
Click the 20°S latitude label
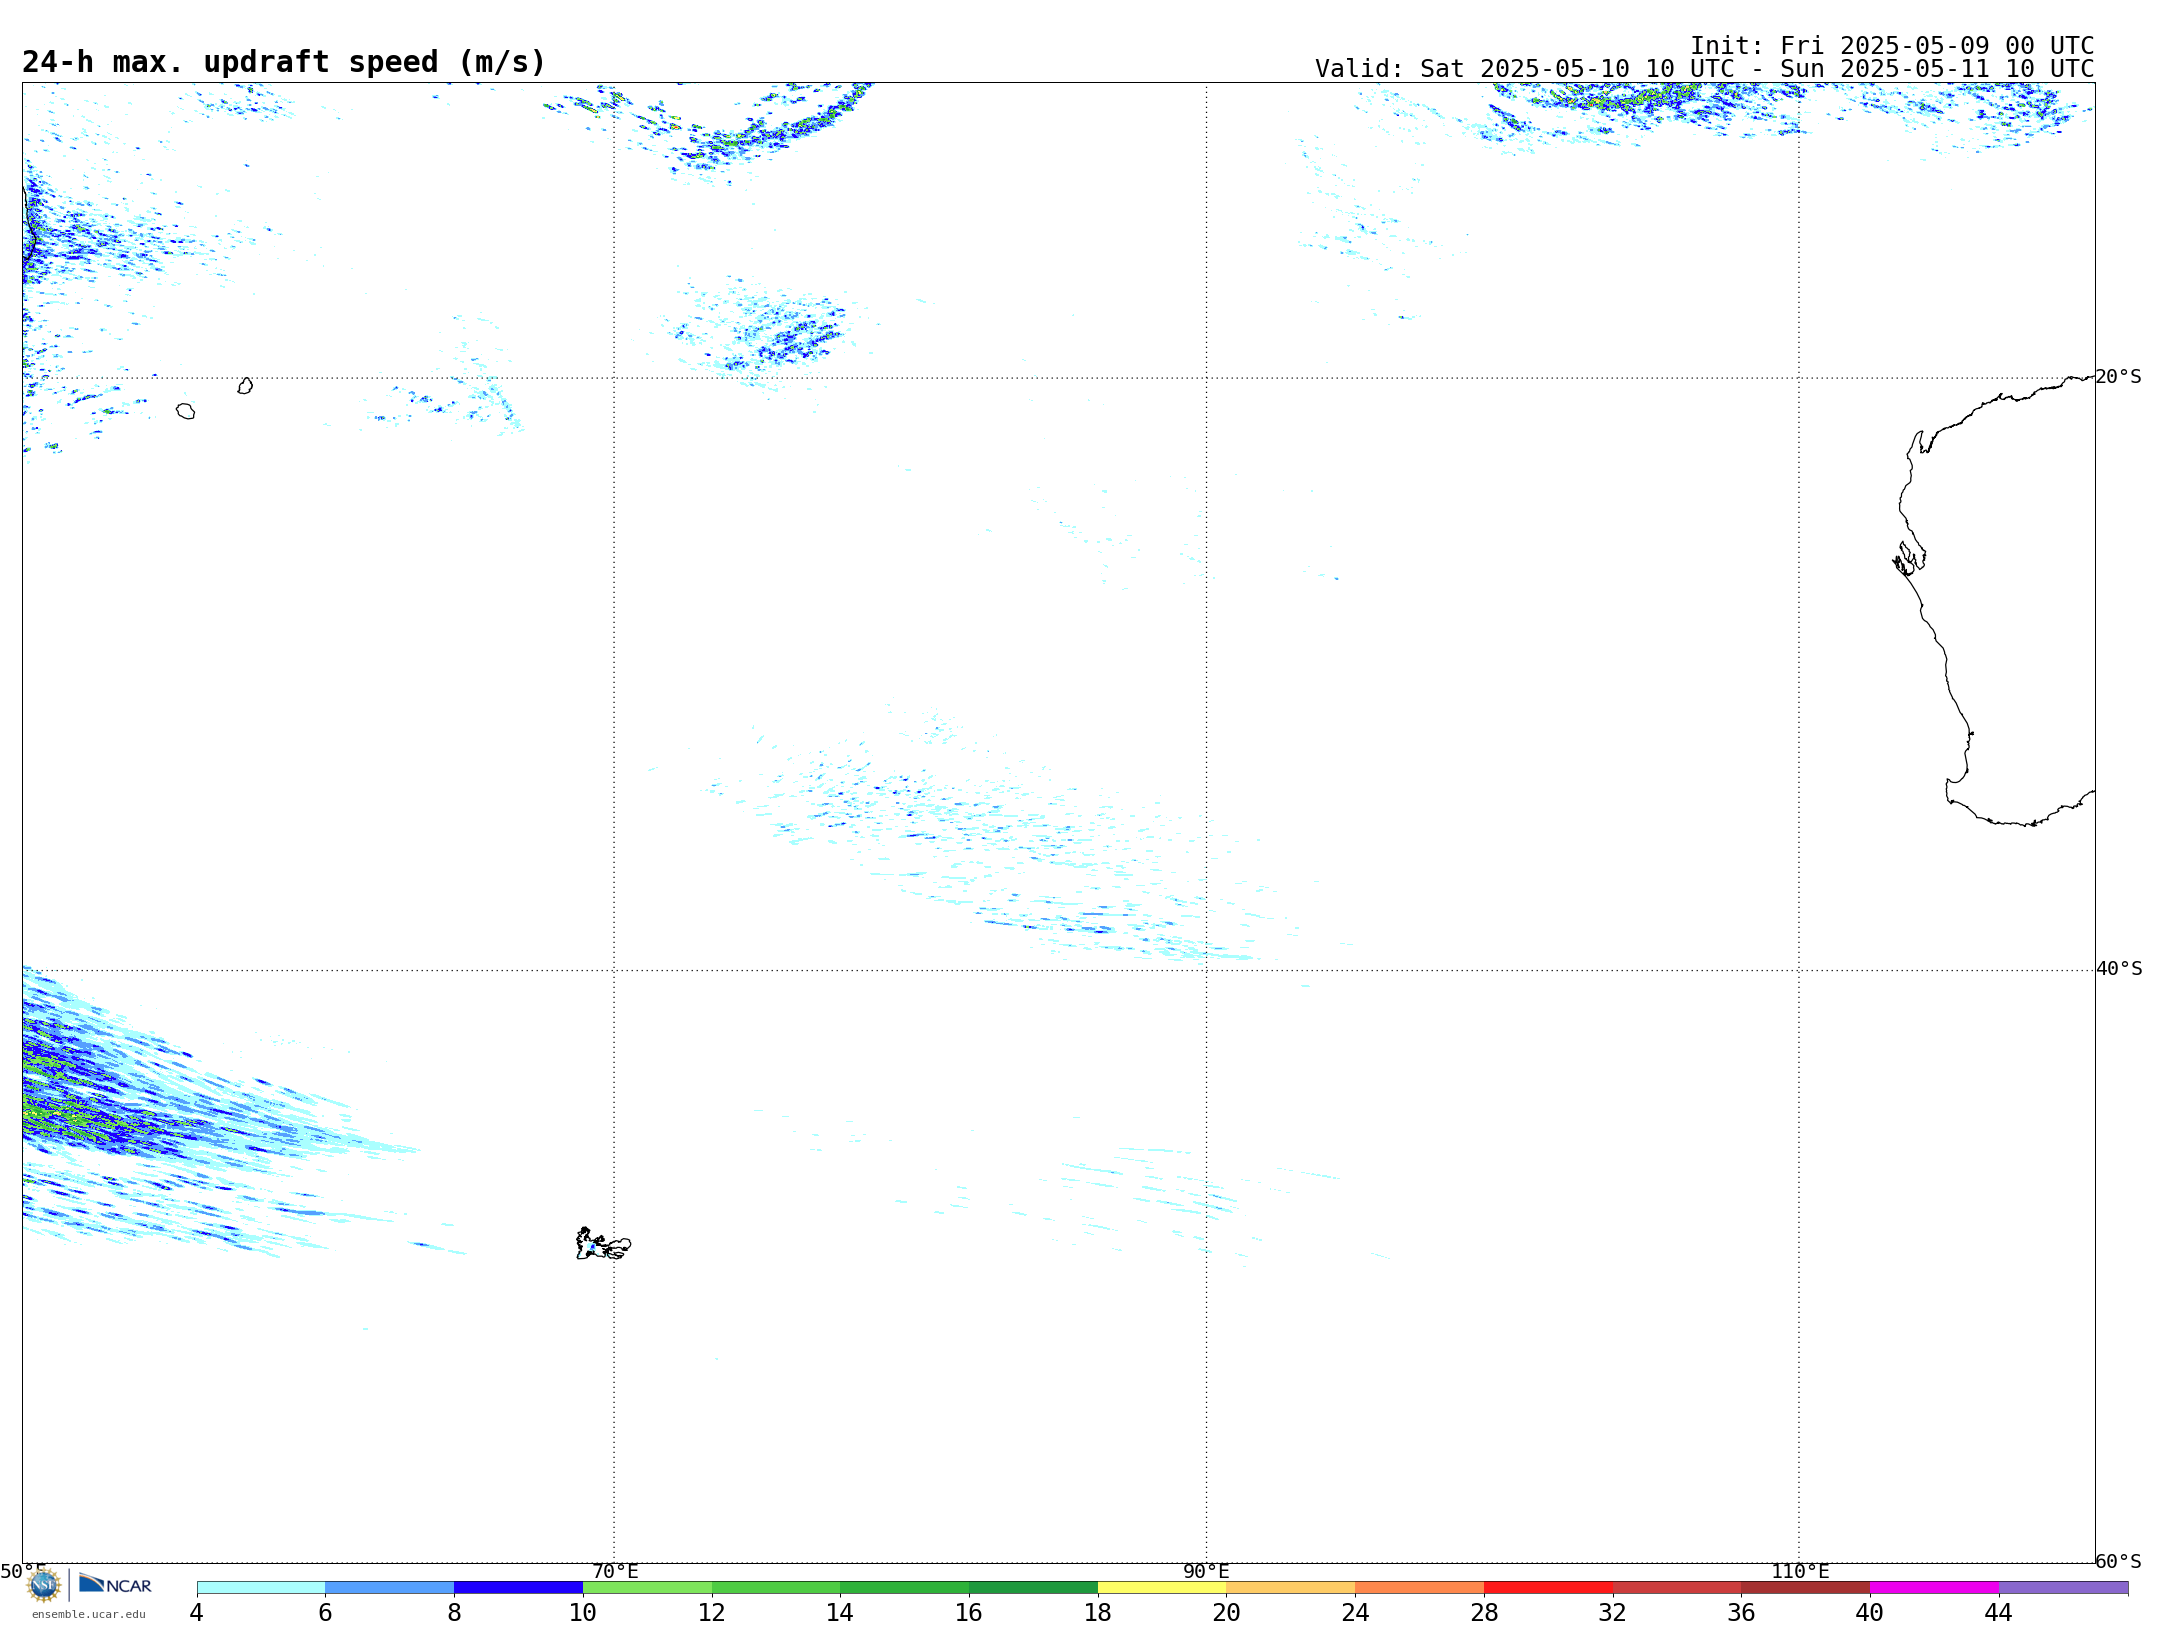pos(2118,377)
